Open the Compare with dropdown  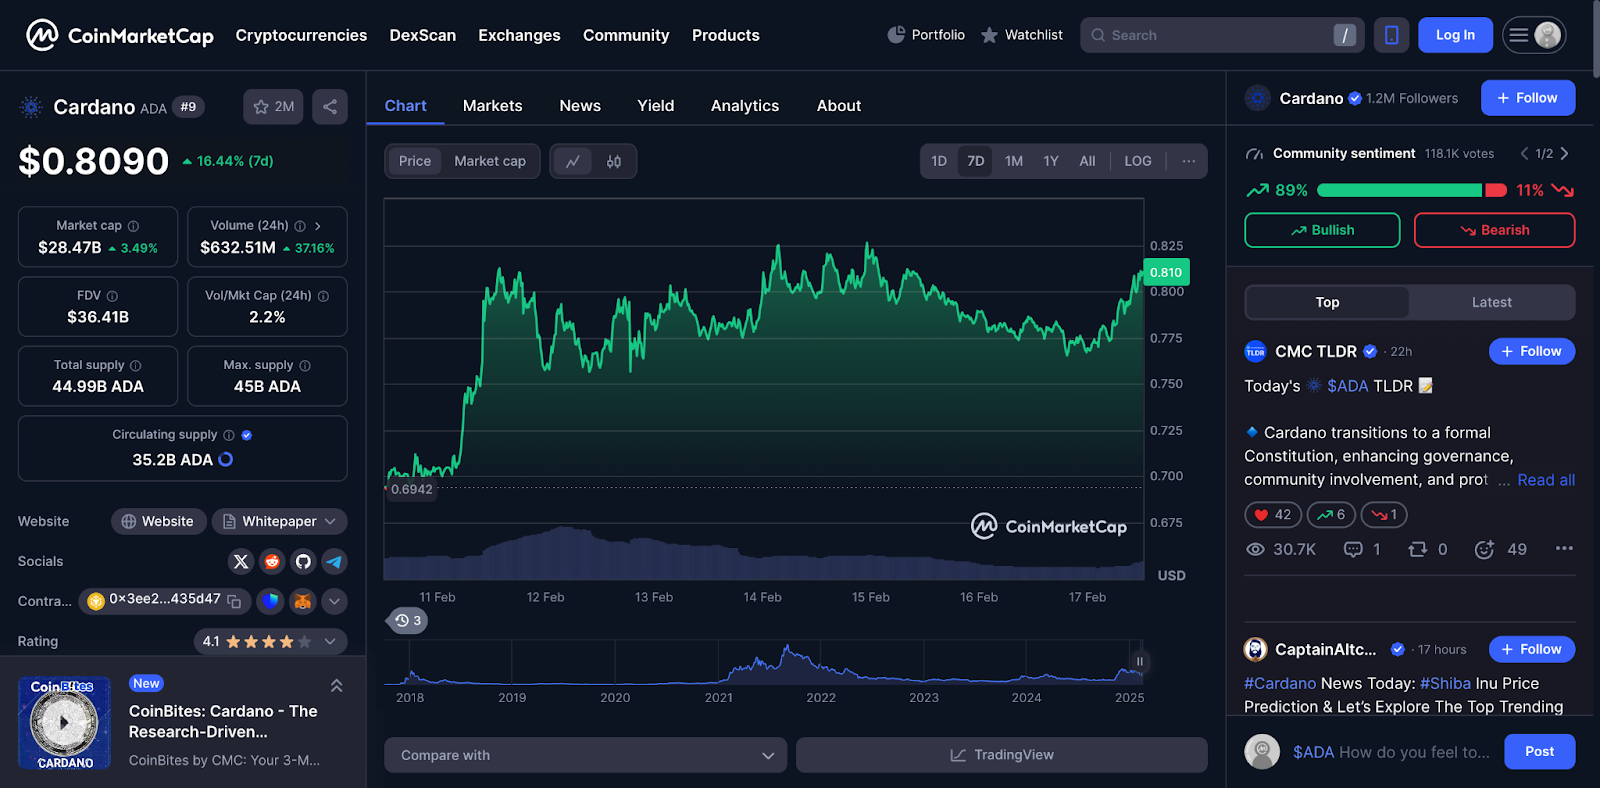point(586,755)
